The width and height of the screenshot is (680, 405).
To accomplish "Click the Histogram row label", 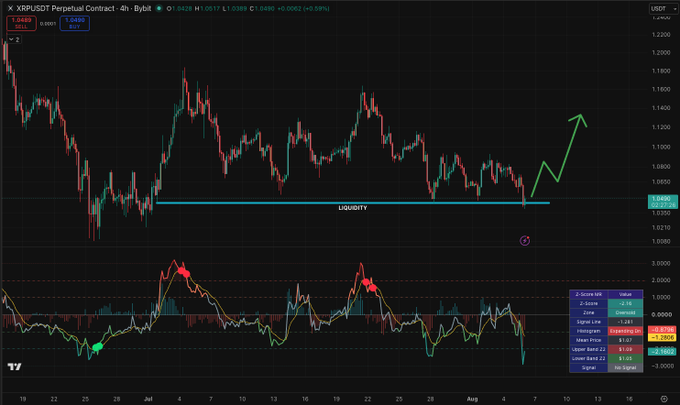I will coord(588,331).
